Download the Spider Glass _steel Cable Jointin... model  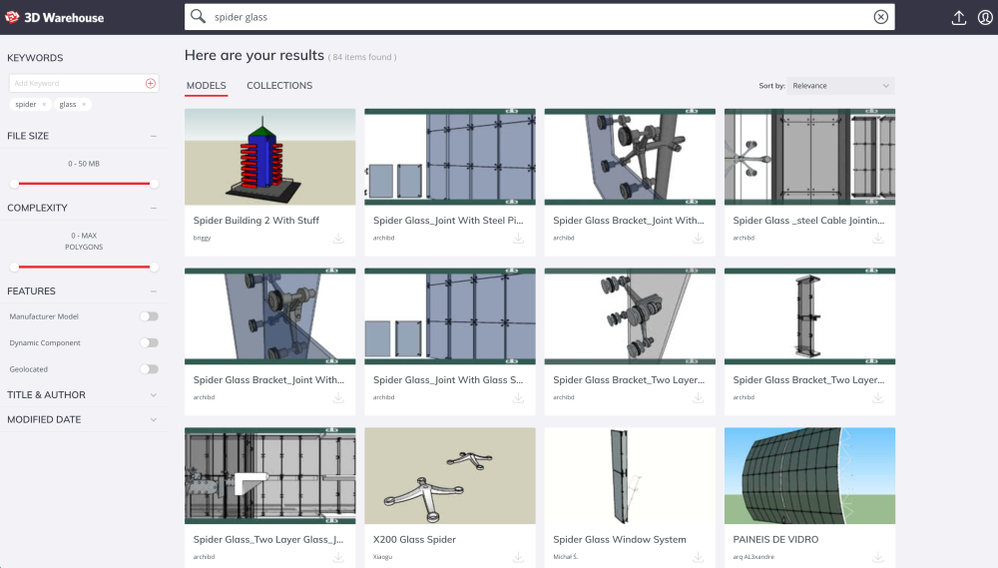click(x=878, y=238)
